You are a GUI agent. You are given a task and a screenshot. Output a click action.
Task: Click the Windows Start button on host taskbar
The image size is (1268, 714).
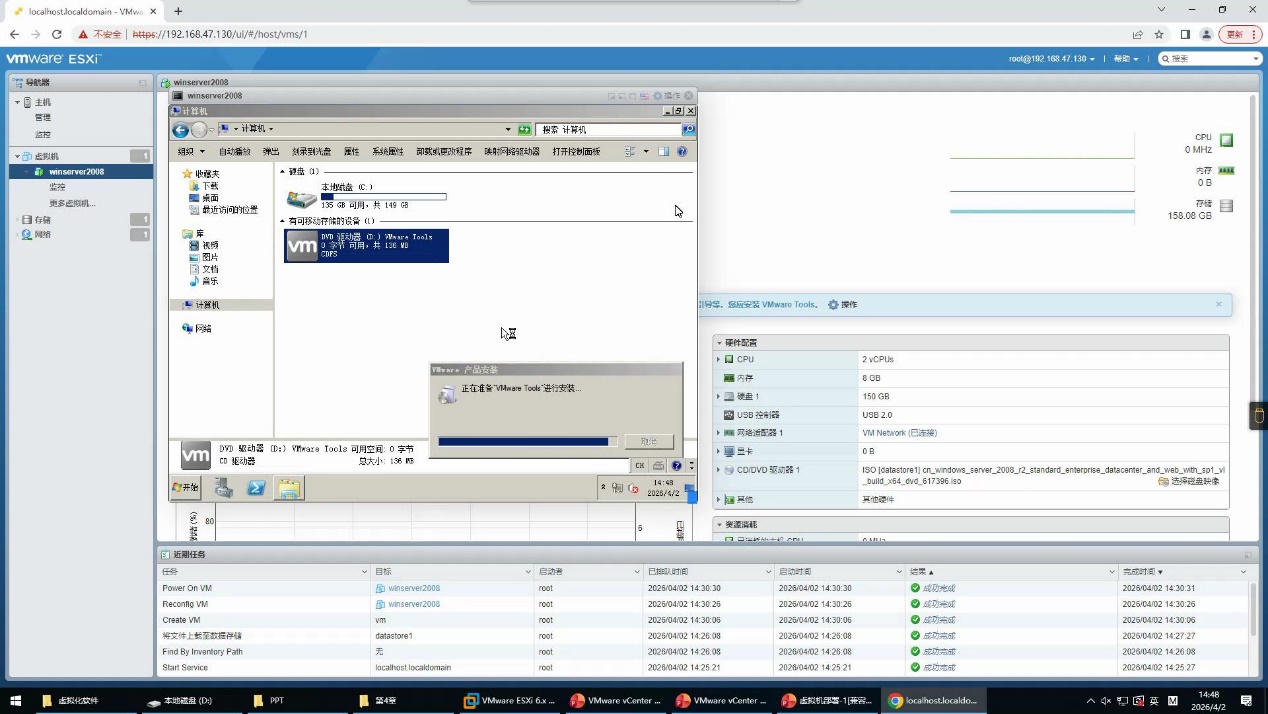pos(15,701)
